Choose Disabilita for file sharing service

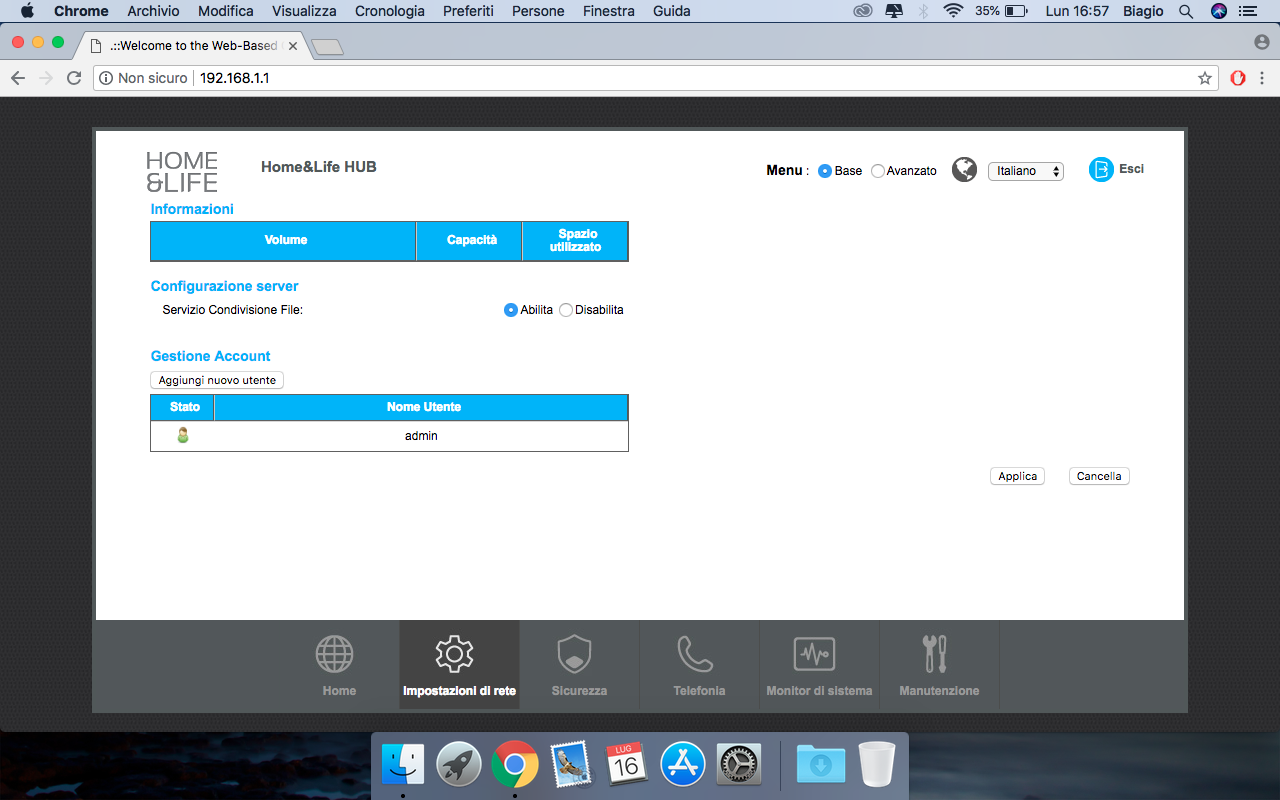(x=566, y=310)
